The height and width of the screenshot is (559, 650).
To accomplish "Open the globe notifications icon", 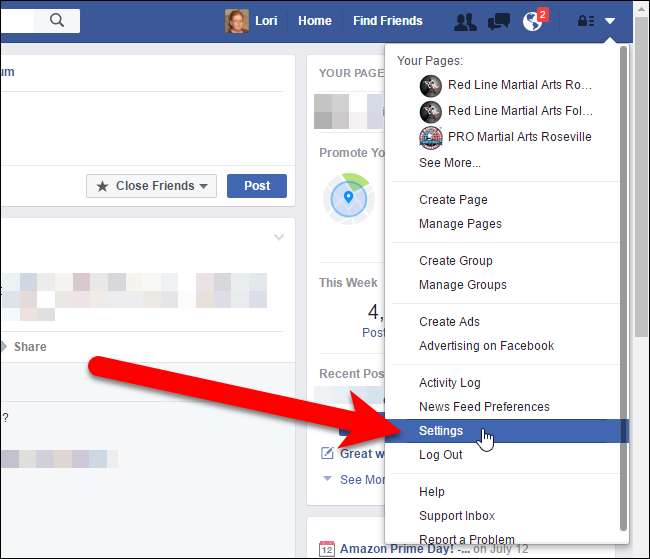I will pos(532,22).
